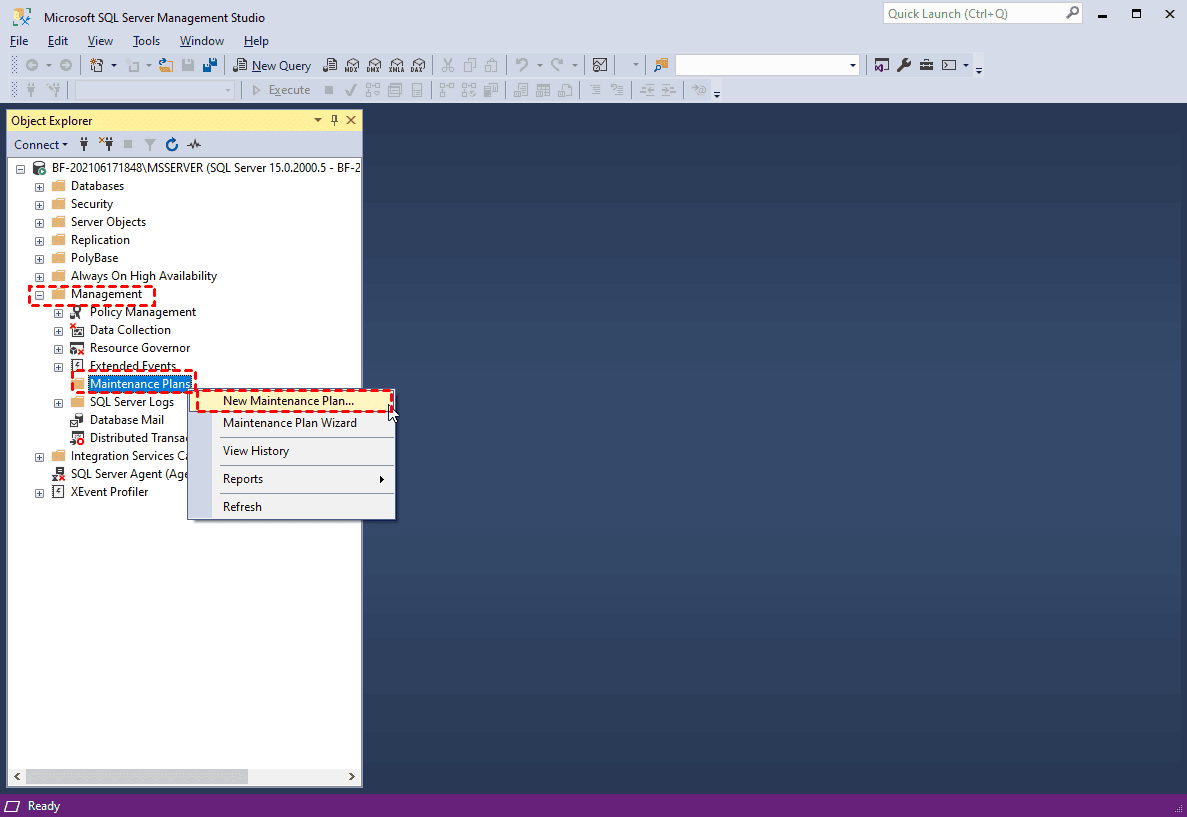This screenshot has height=817, width=1187.
Task: Click the Object Explorer horizontal scrollbar
Action: [x=137, y=776]
